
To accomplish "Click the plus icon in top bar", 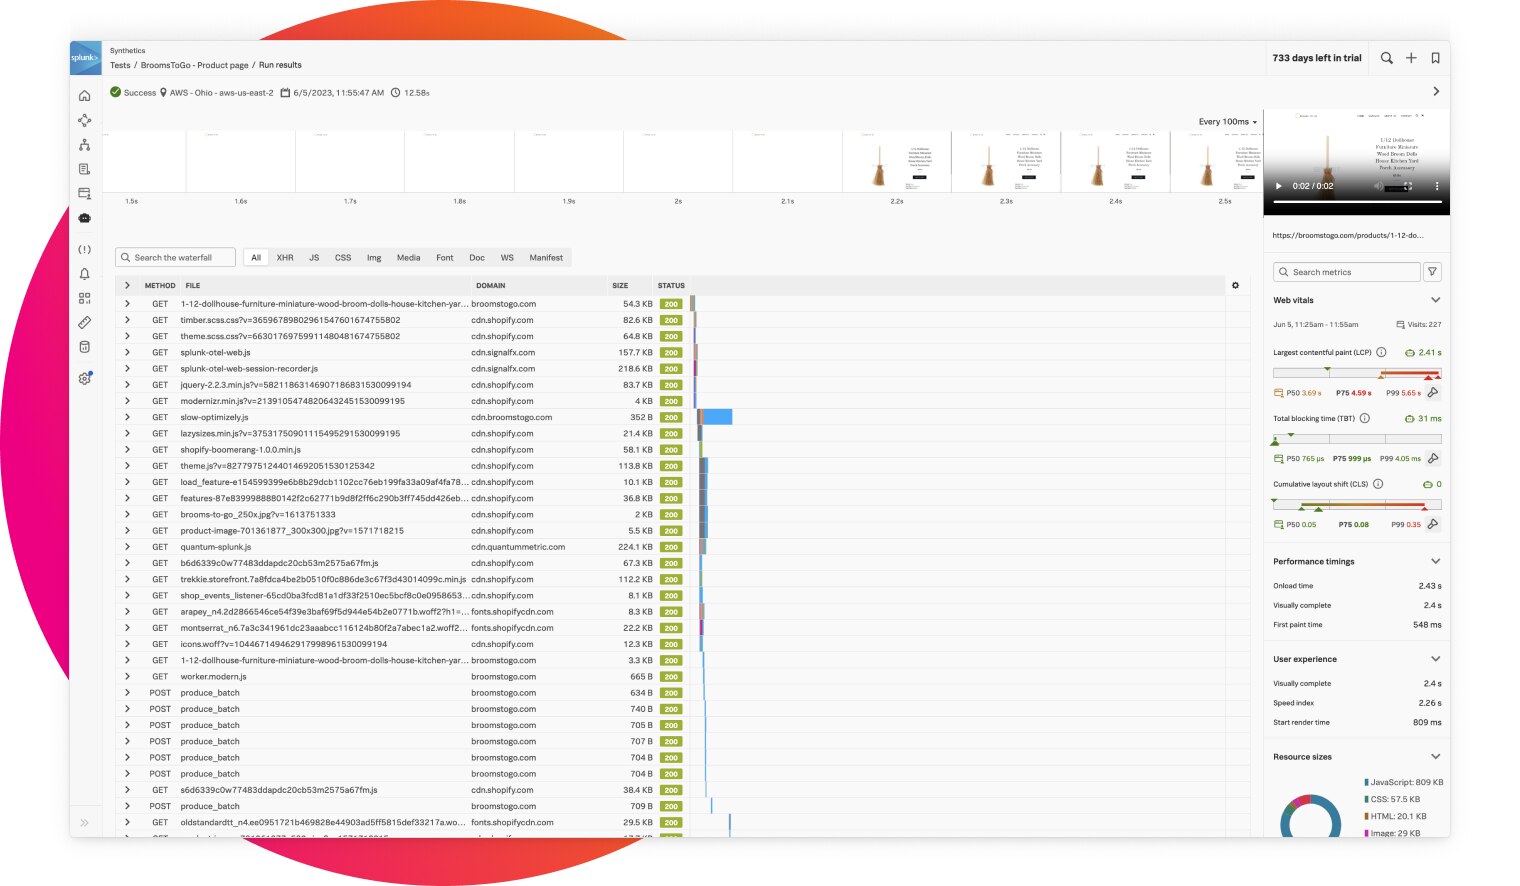I will coord(1411,58).
